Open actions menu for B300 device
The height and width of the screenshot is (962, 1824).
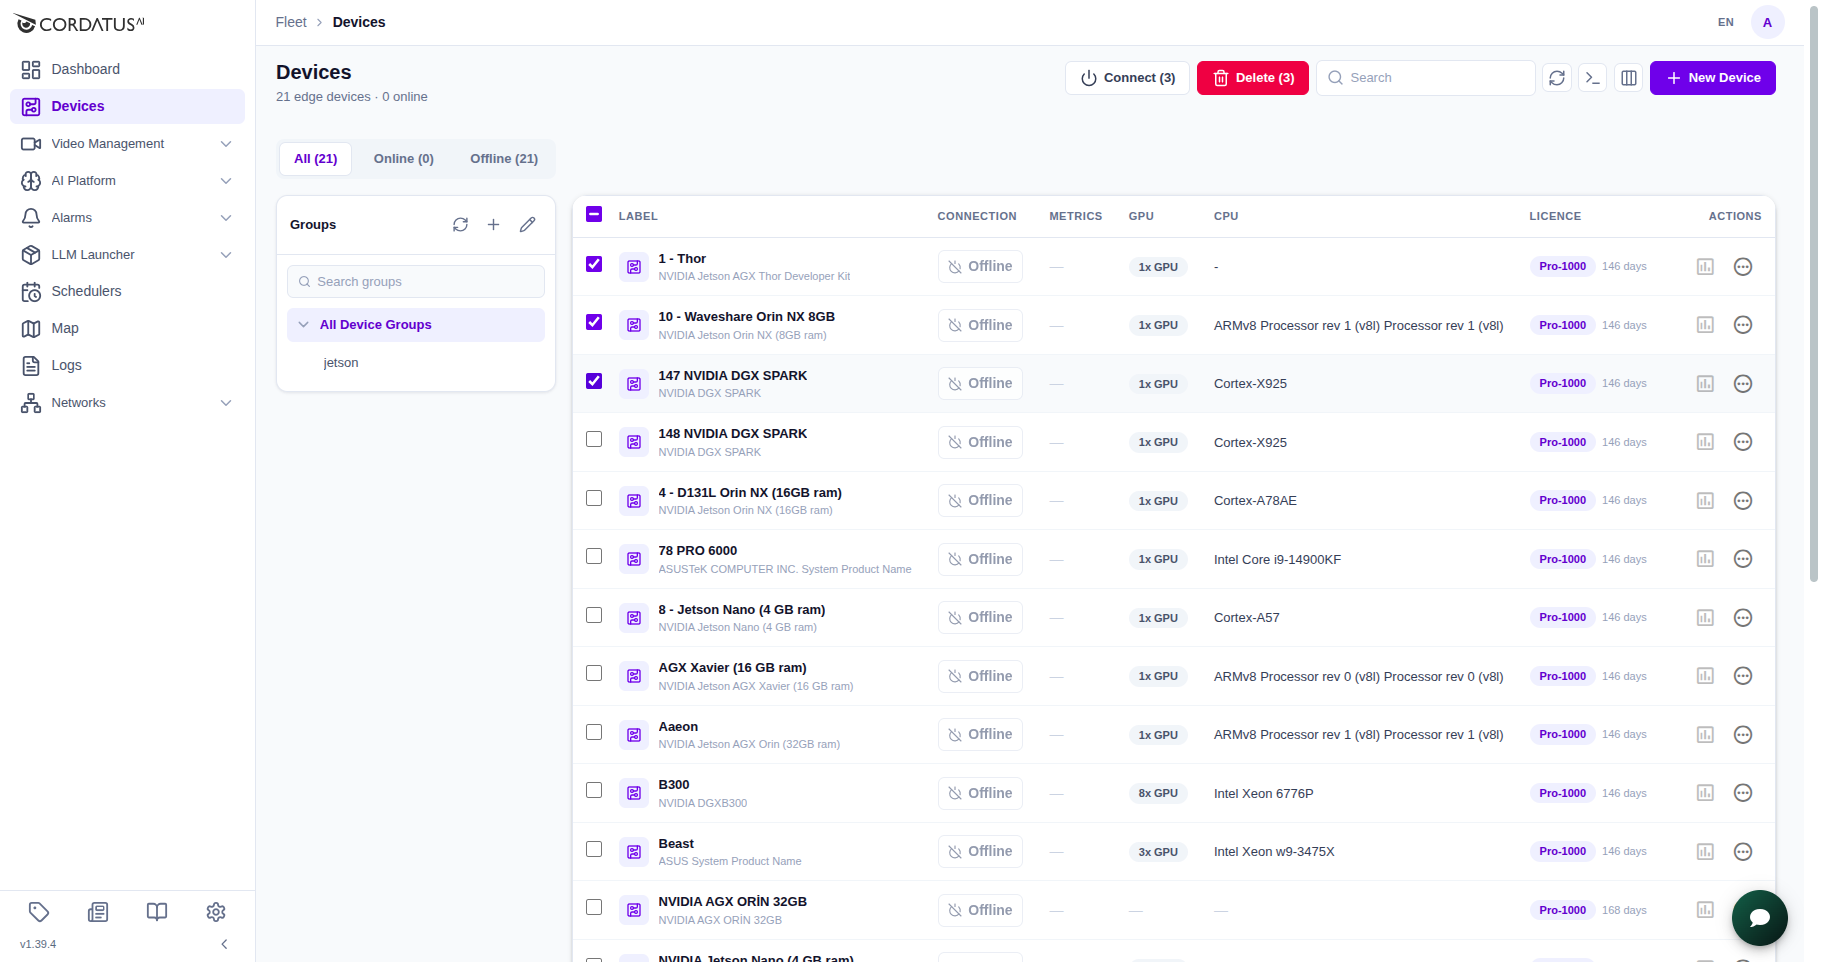click(1743, 793)
